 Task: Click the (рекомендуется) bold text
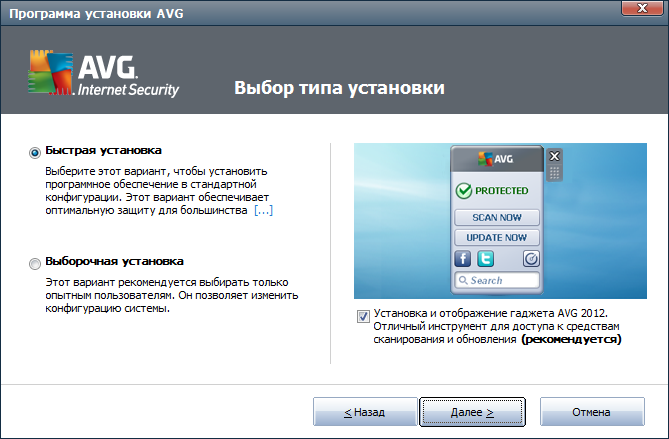(x=571, y=340)
